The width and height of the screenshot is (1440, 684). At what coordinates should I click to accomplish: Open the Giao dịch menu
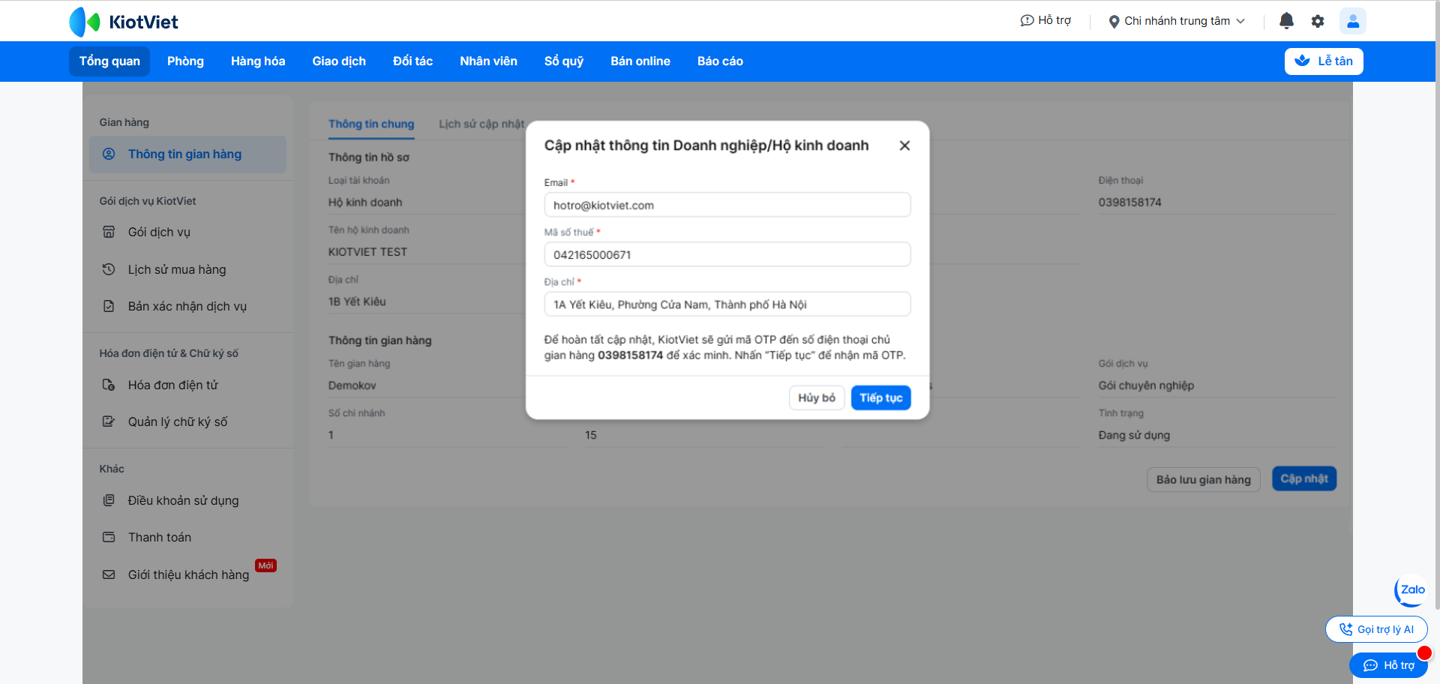tap(339, 61)
